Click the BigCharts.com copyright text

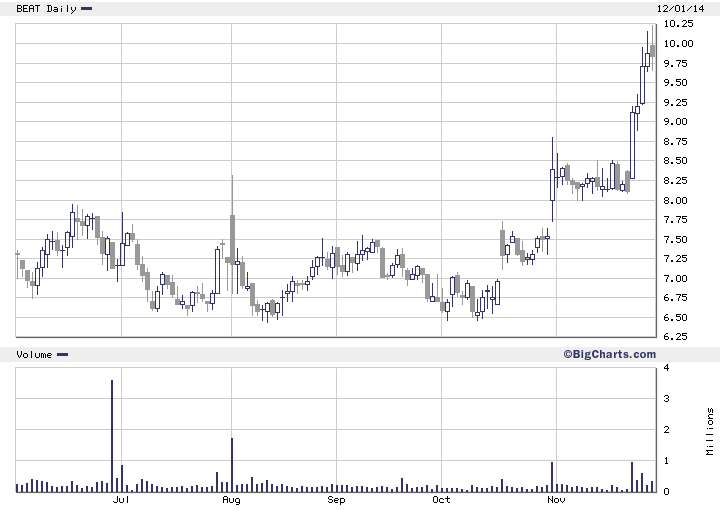tap(610, 354)
